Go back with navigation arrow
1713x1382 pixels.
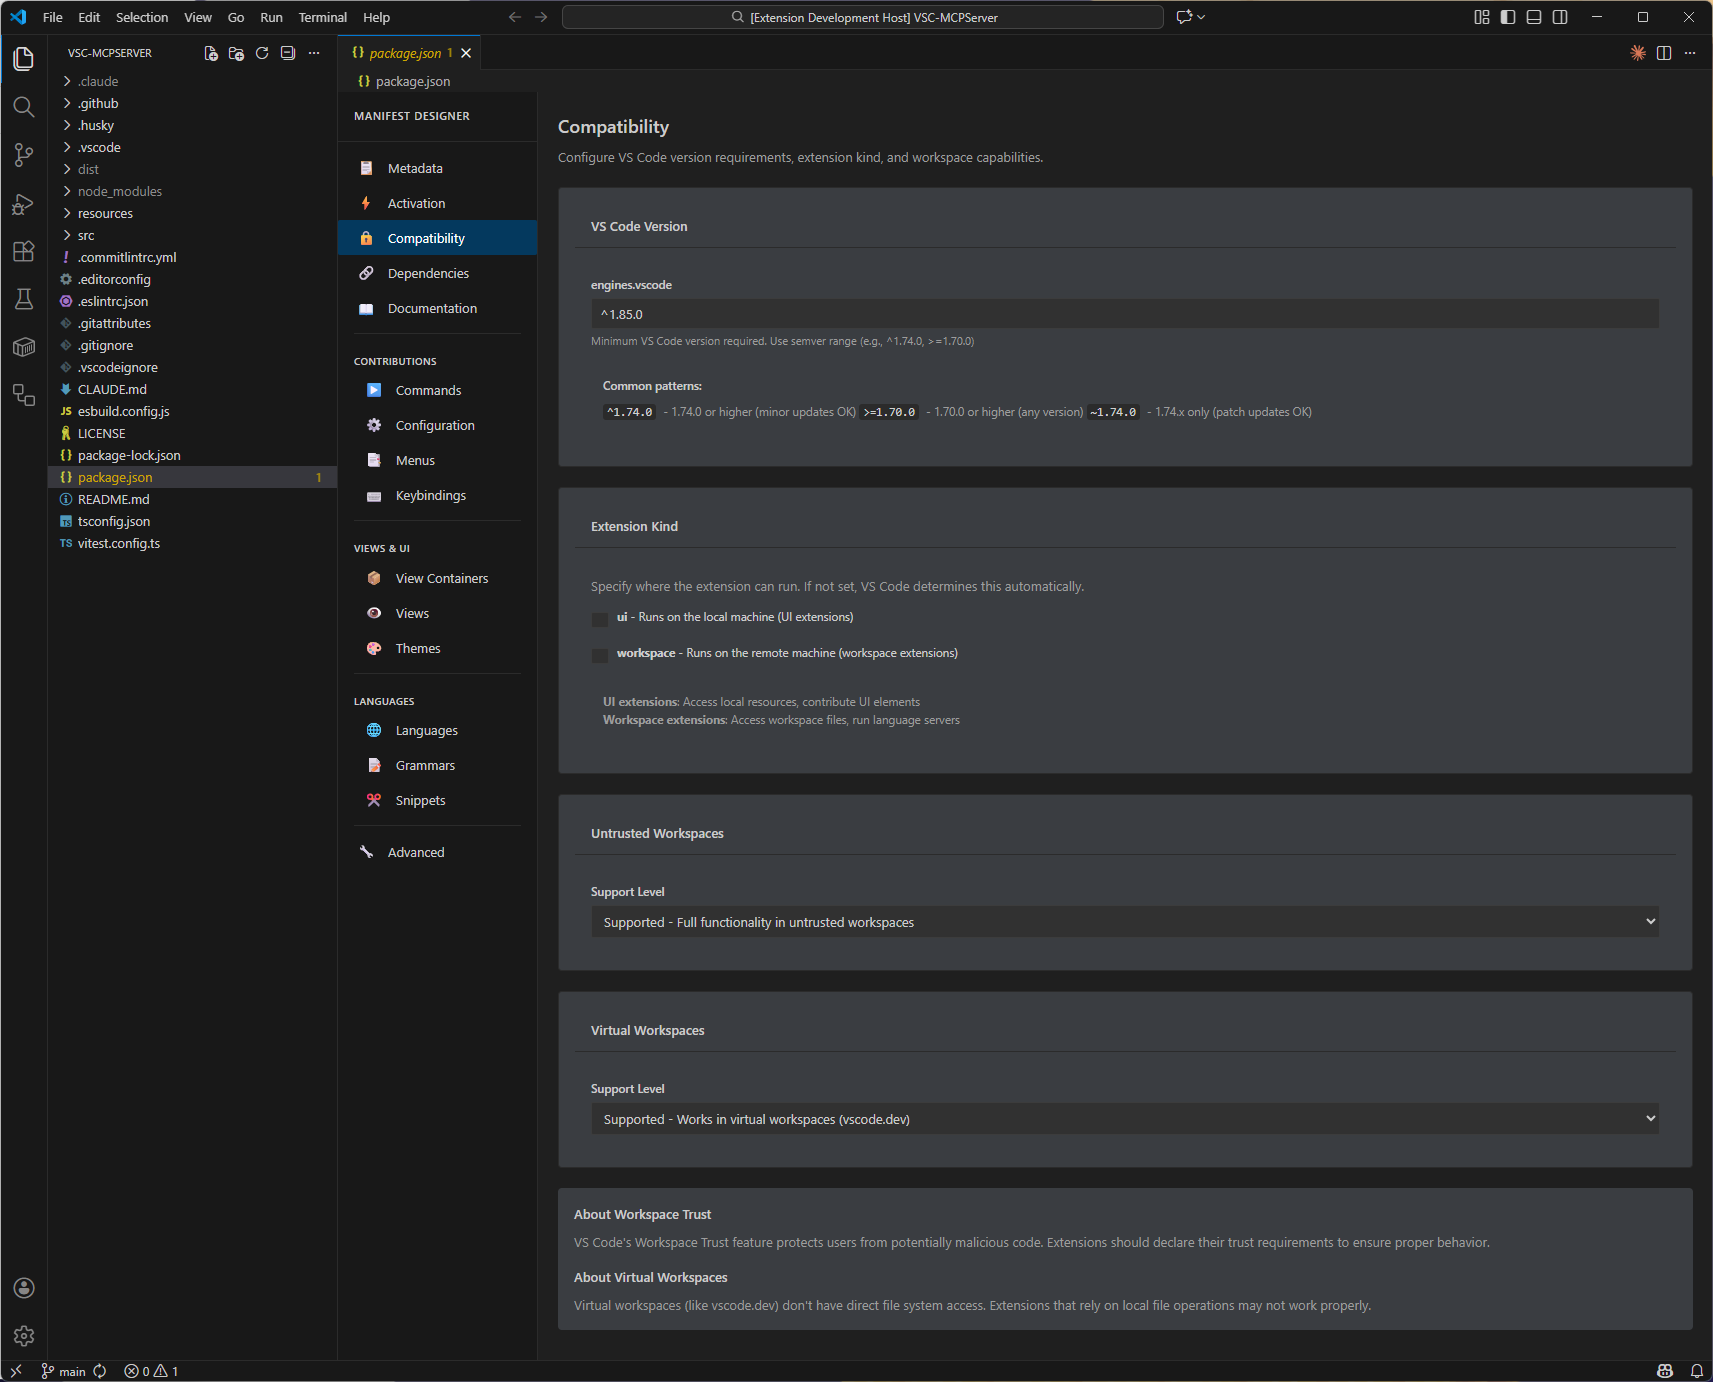pos(515,17)
